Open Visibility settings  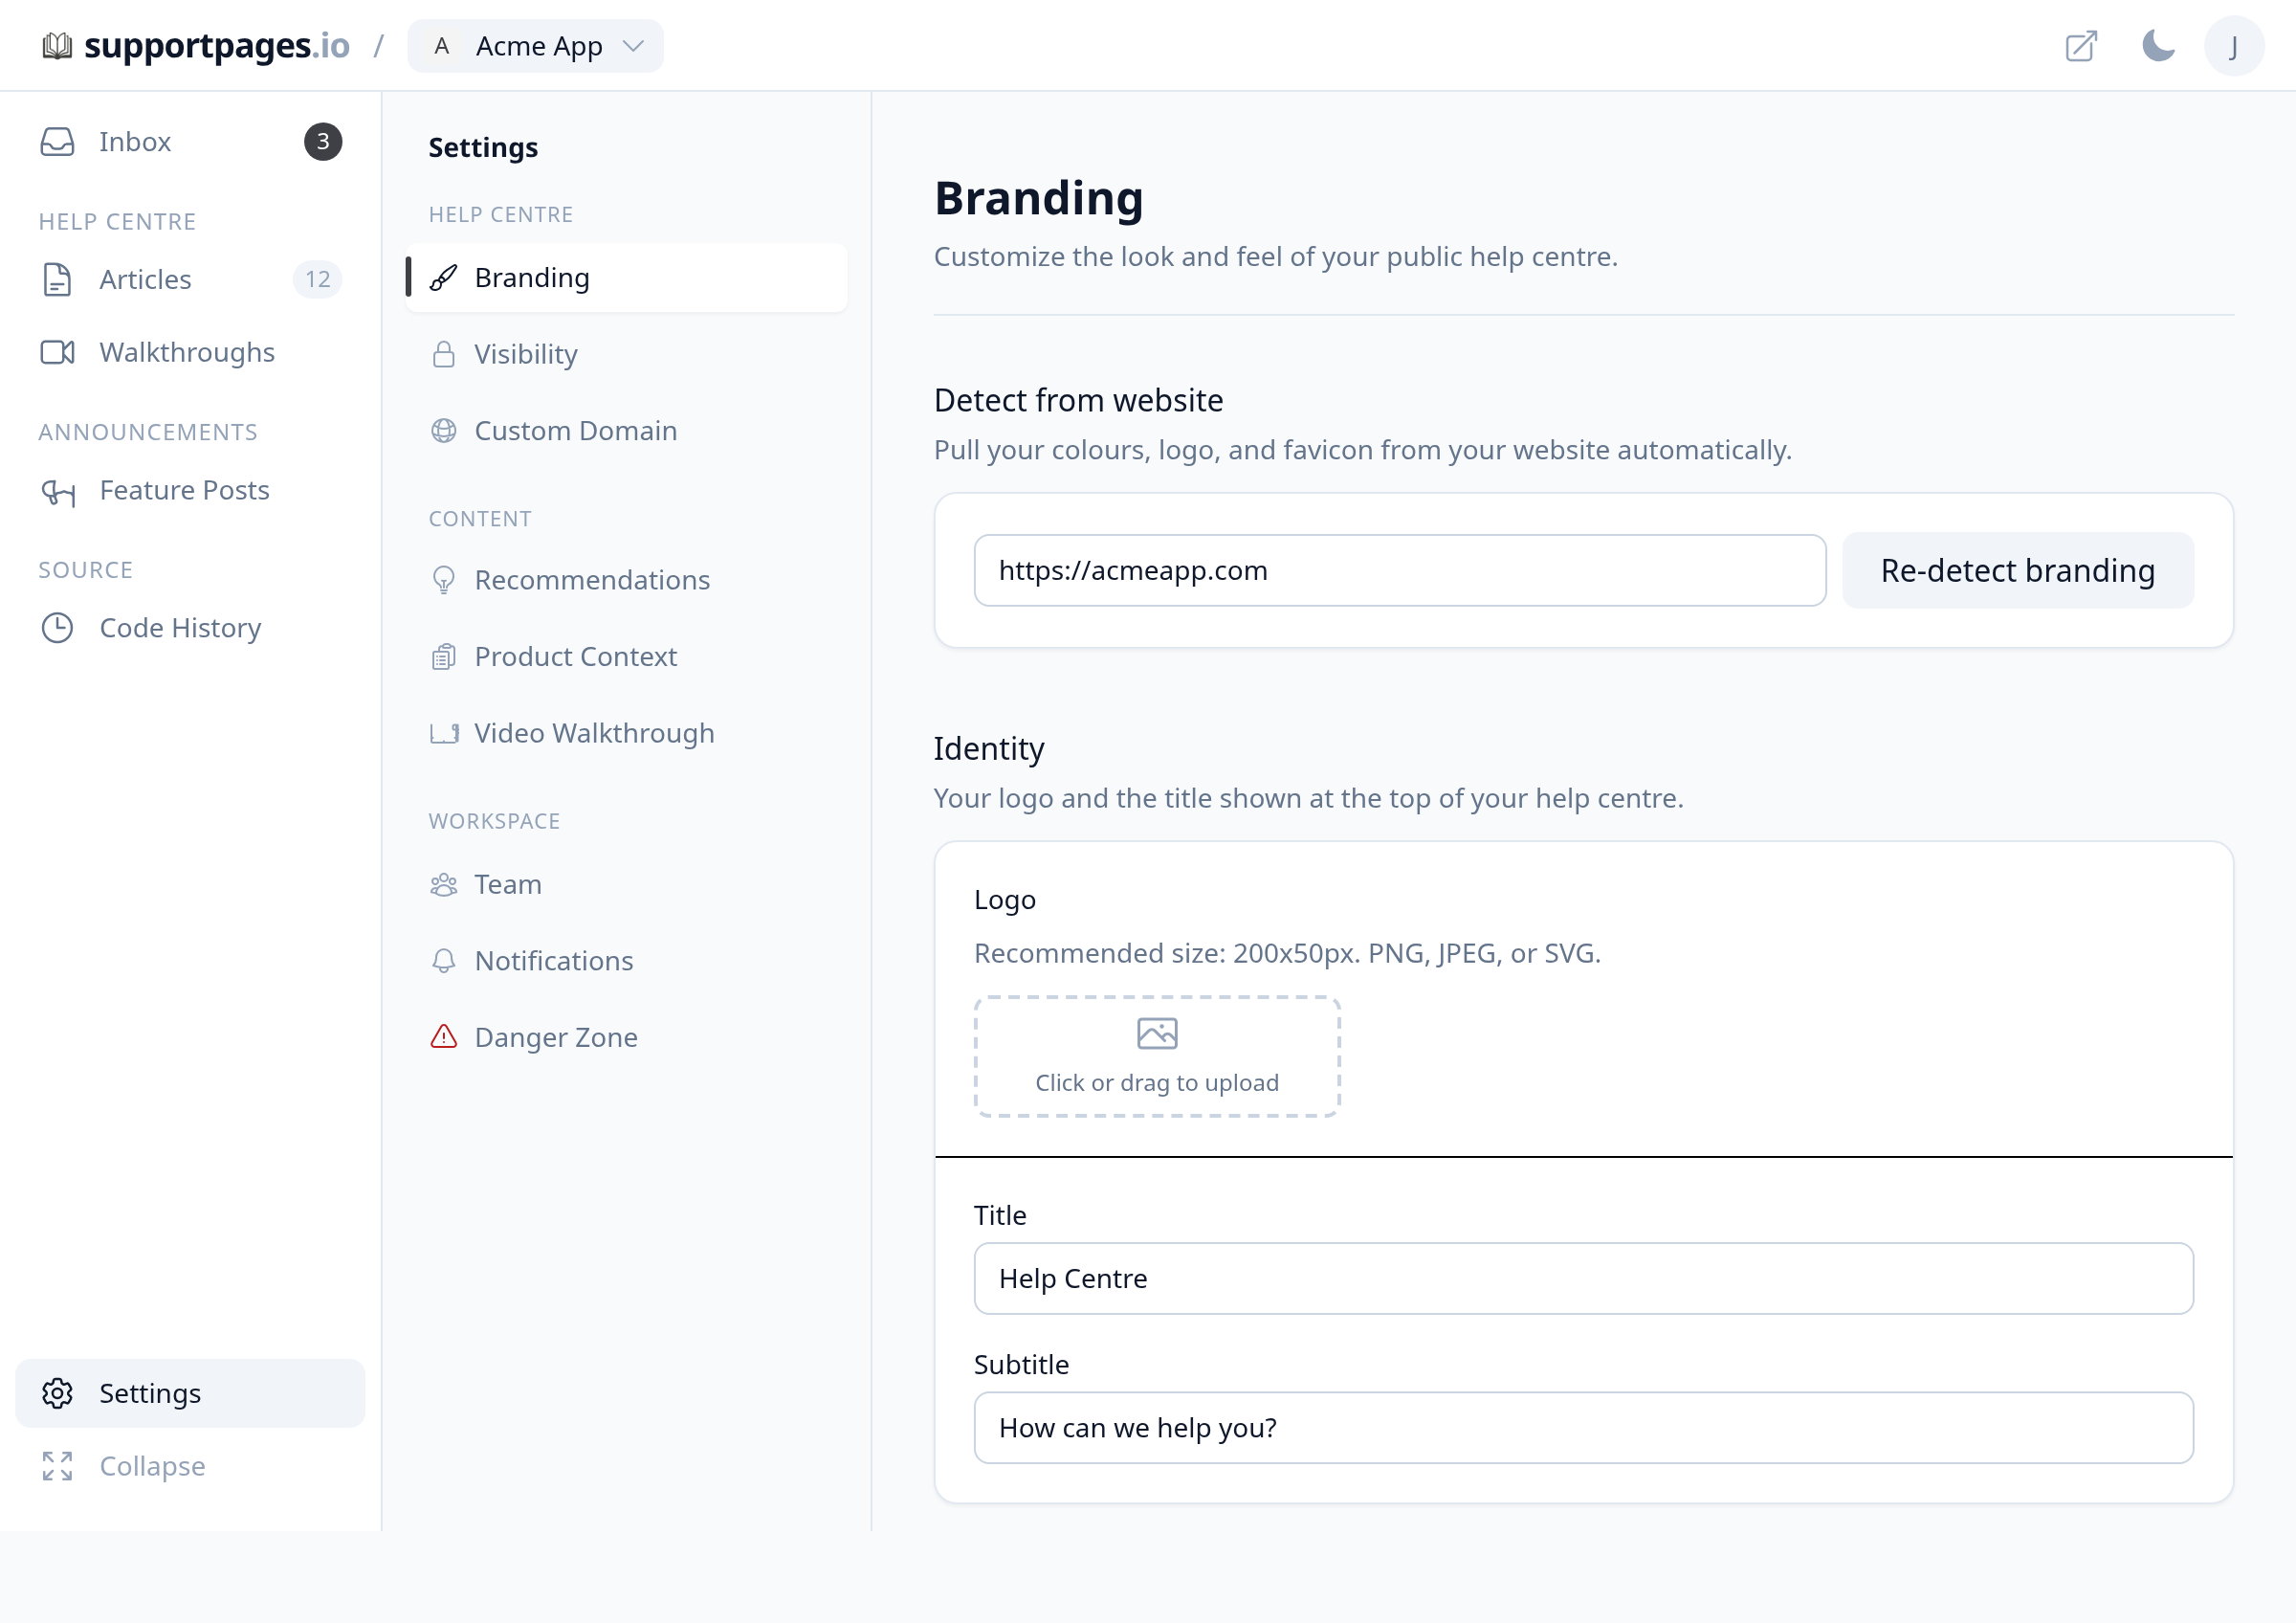627,354
